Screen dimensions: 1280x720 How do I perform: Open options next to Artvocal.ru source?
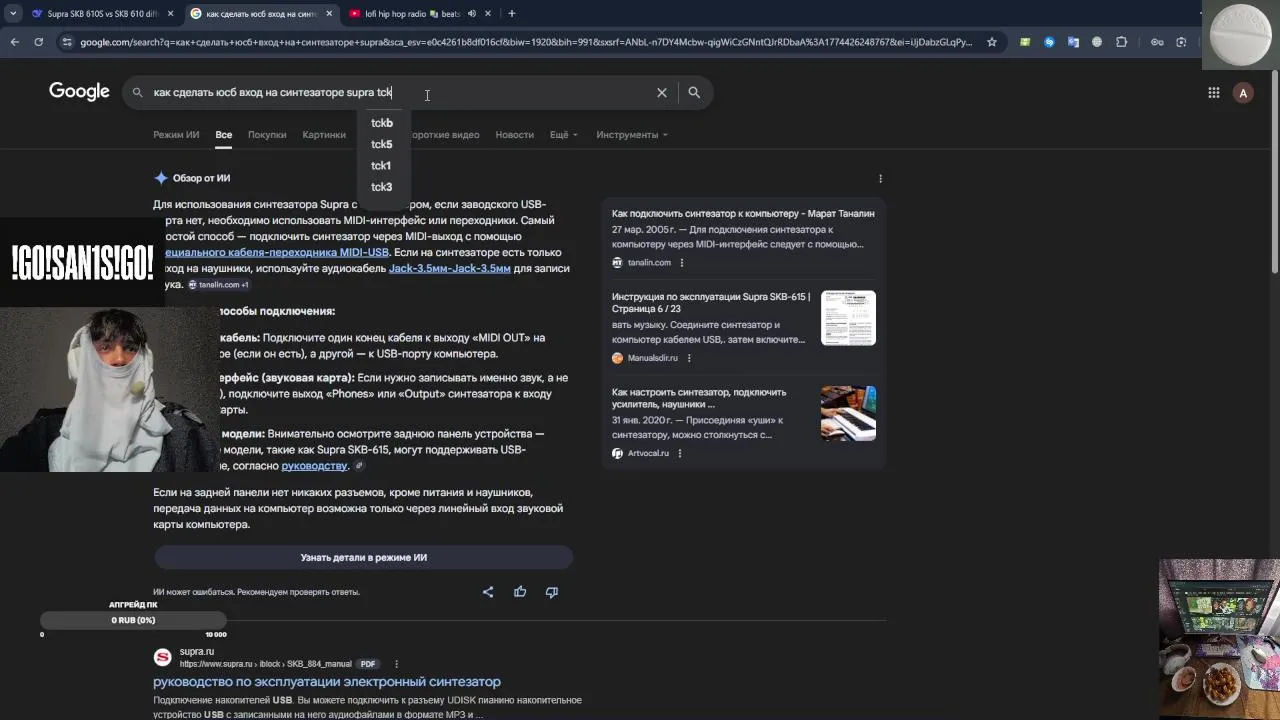[680, 453]
